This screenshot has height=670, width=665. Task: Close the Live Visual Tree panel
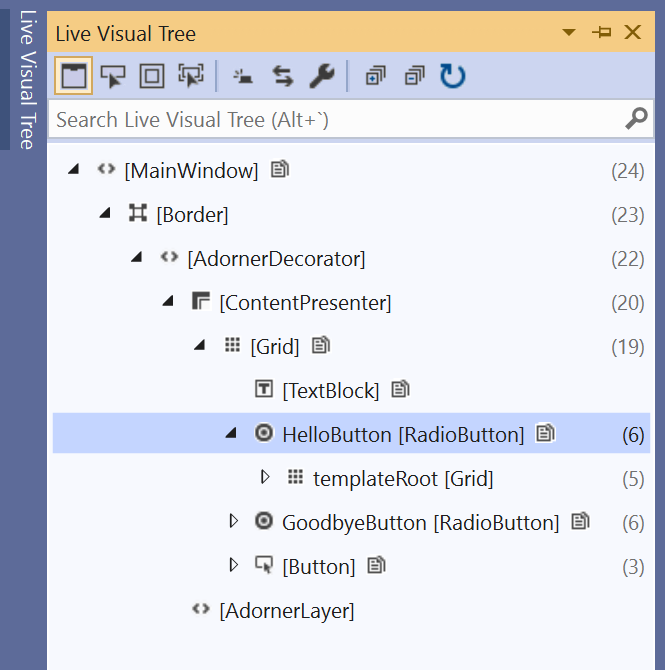tap(633, 32)
